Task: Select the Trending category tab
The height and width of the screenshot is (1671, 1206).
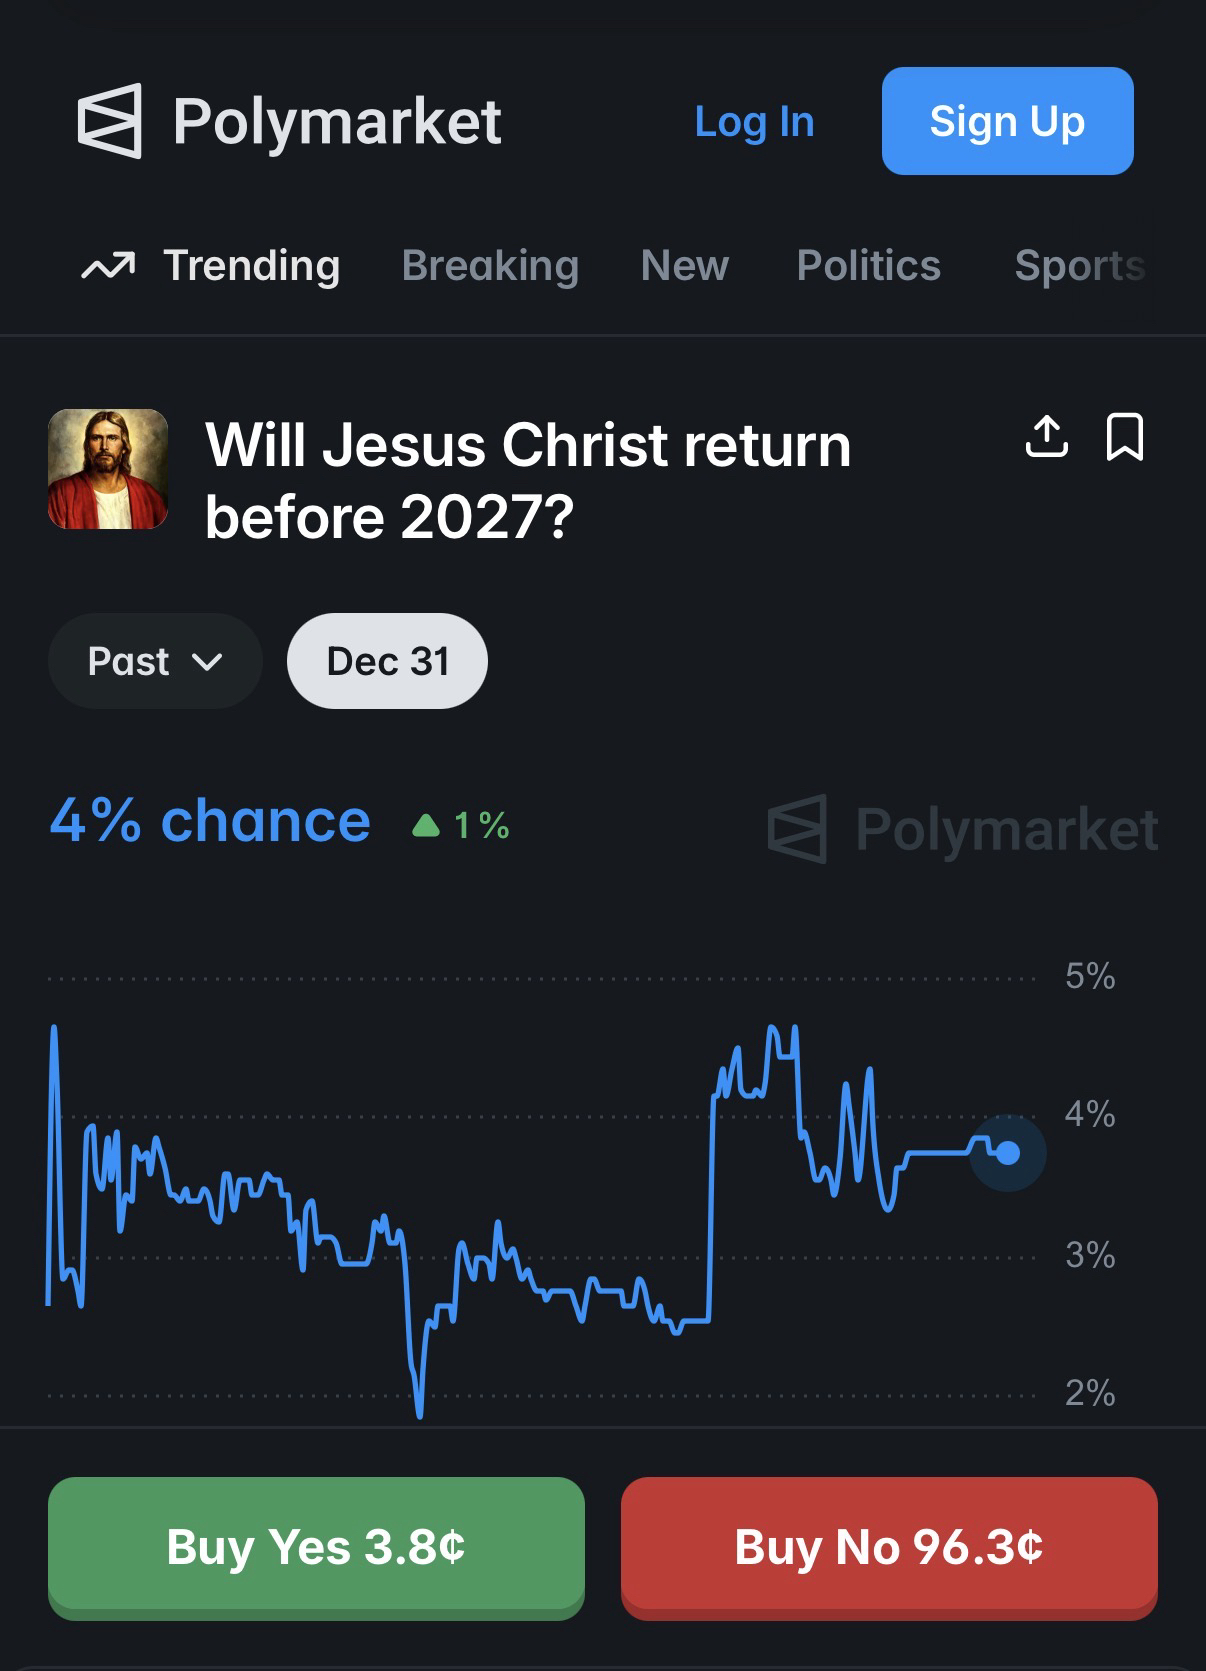Action: (251, 266)
